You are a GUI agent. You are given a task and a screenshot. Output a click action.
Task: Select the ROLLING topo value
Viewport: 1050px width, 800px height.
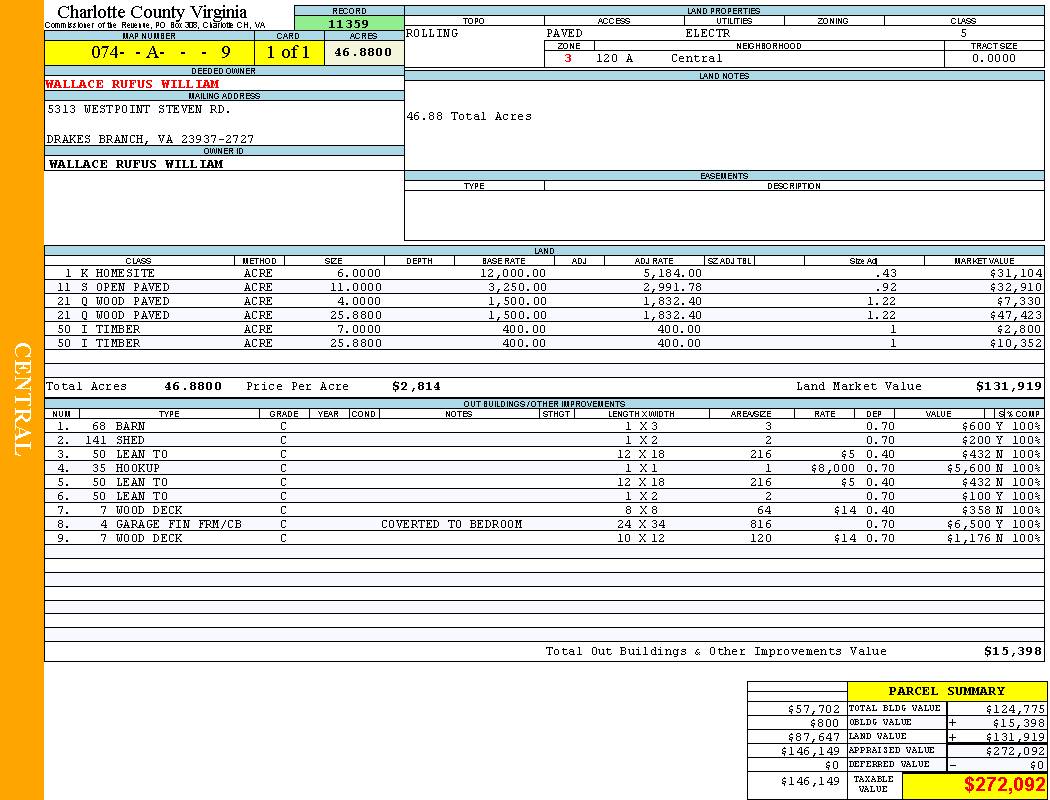[x=432, y=33]
